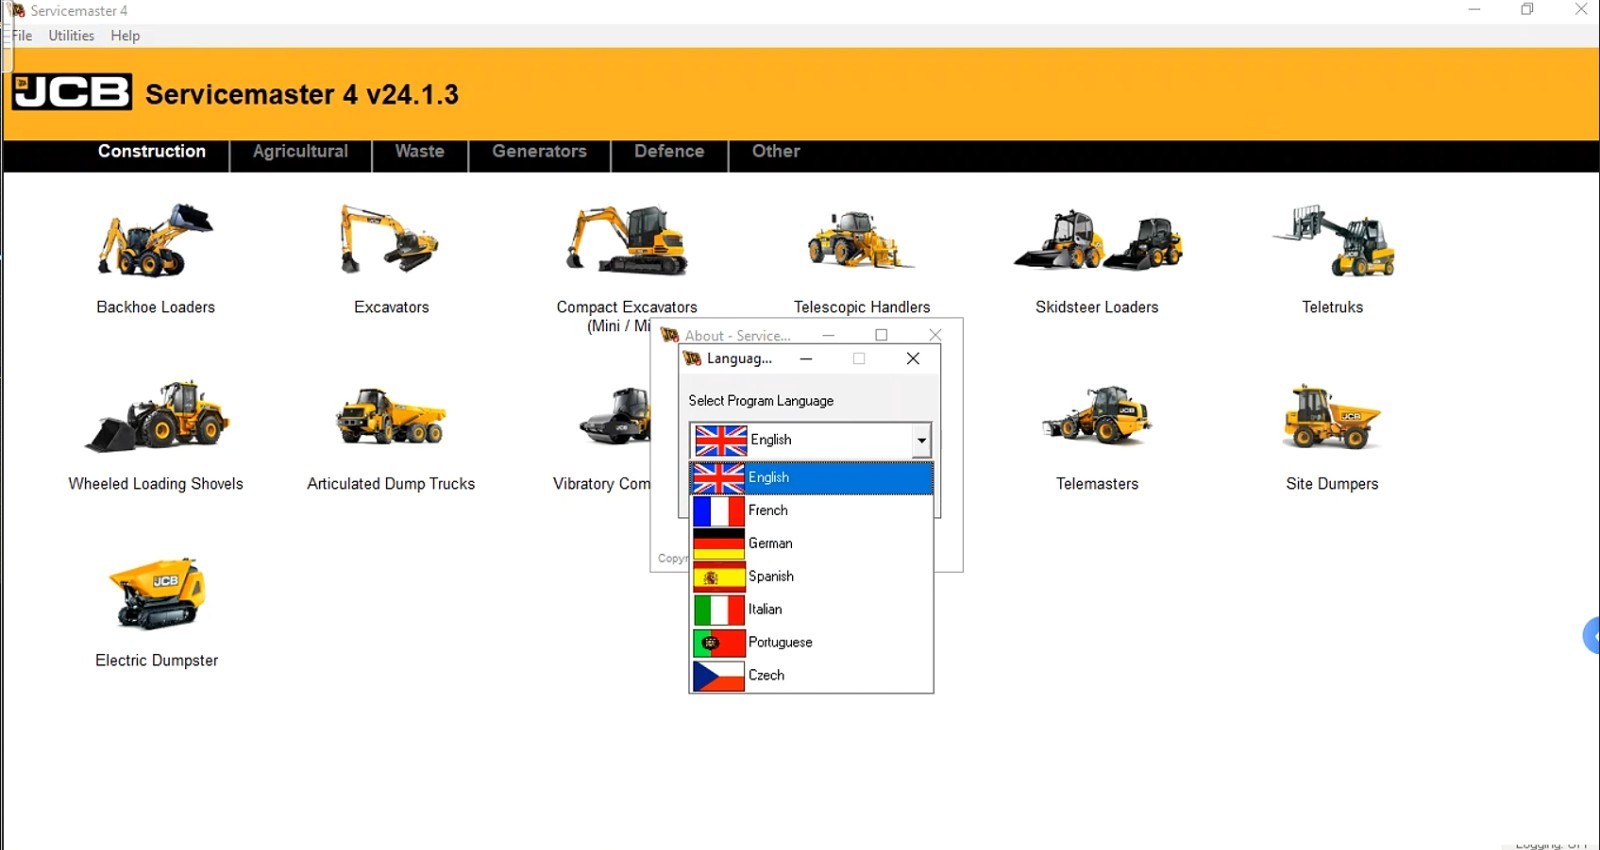
Task: Click the Electric Dumpster label
Action: (x=157, y=661)
